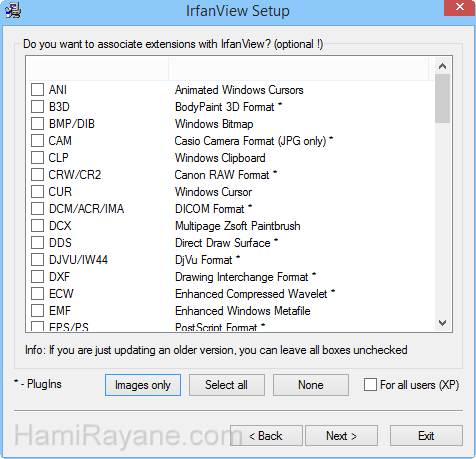The image size is (476, 459).
Task: Select the 'Windows Clipboard' description
Action: click(220, 158)
